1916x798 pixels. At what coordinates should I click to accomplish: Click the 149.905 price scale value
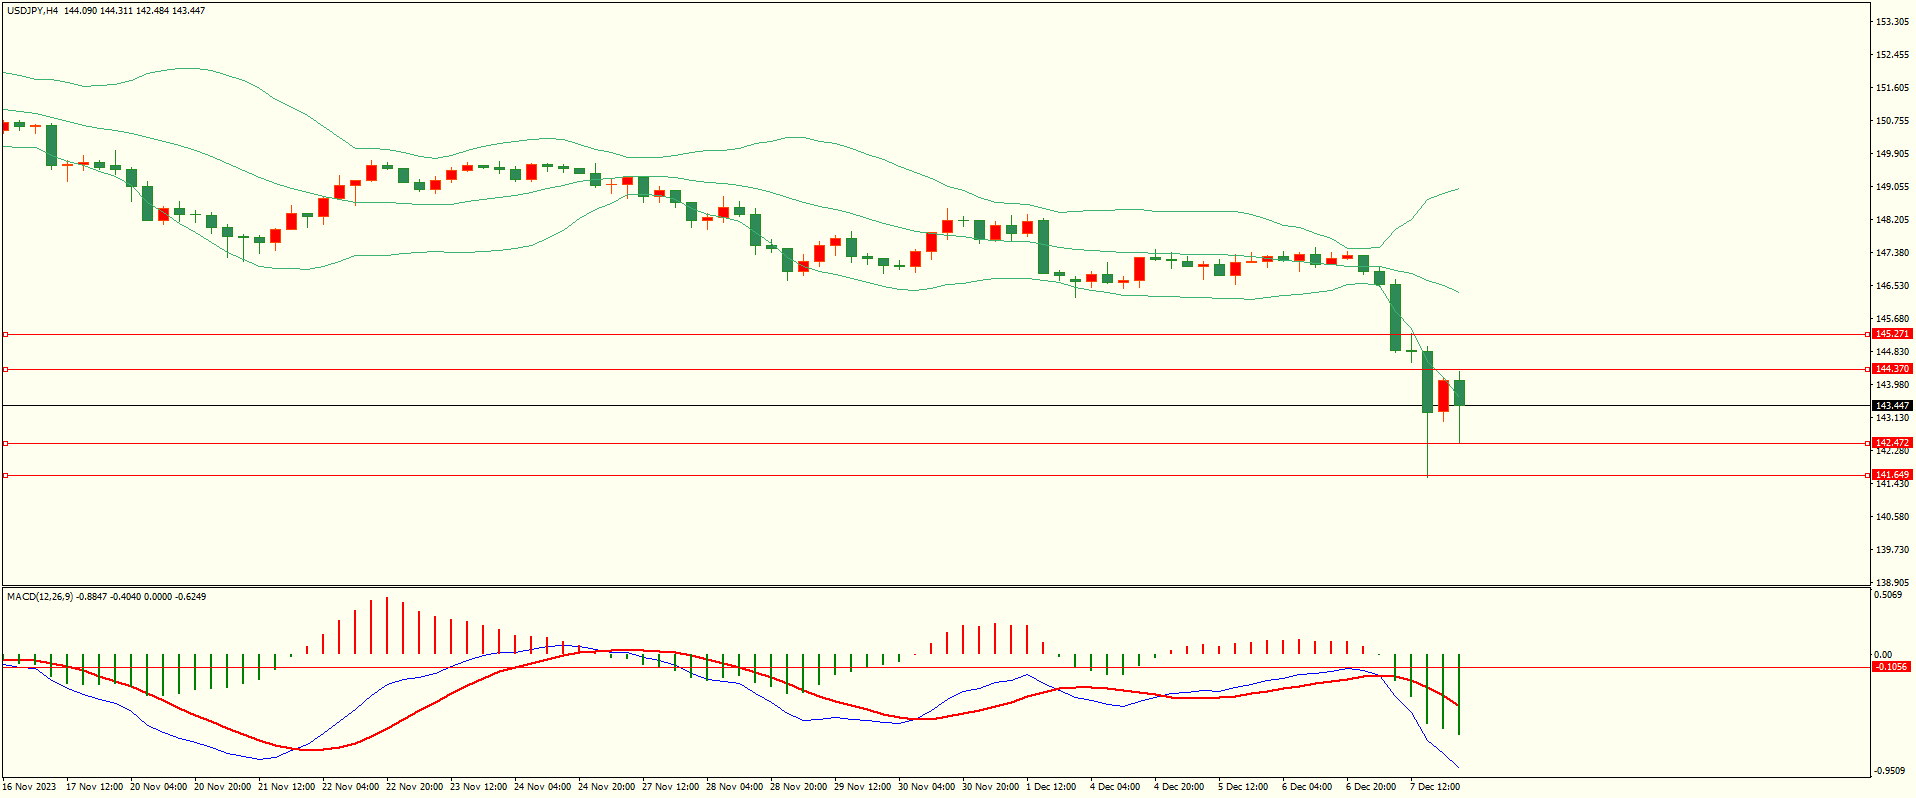1893,154
